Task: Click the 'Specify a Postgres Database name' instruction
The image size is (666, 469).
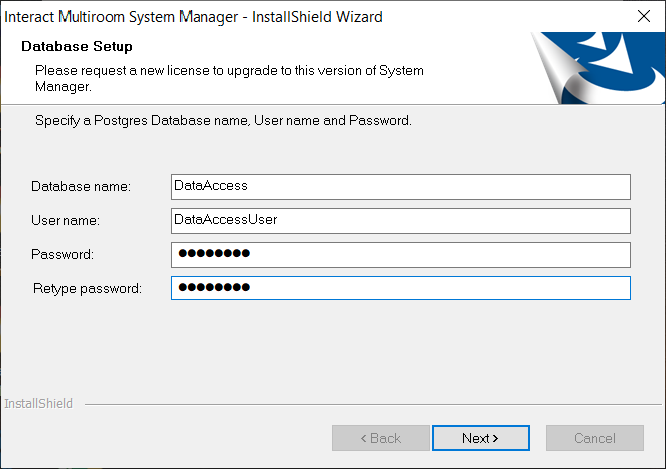Action: click(223, 121)
